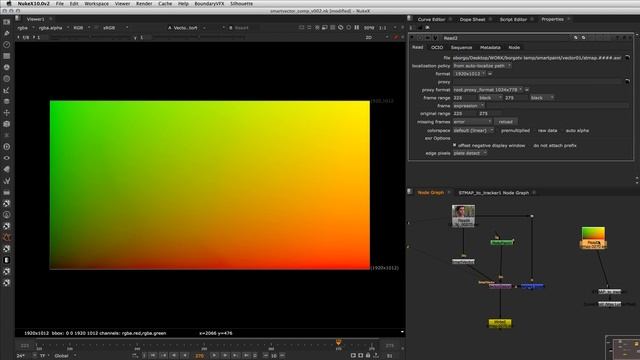Open the Render menu
640x360 pixels.
click(x=144, y=4)
